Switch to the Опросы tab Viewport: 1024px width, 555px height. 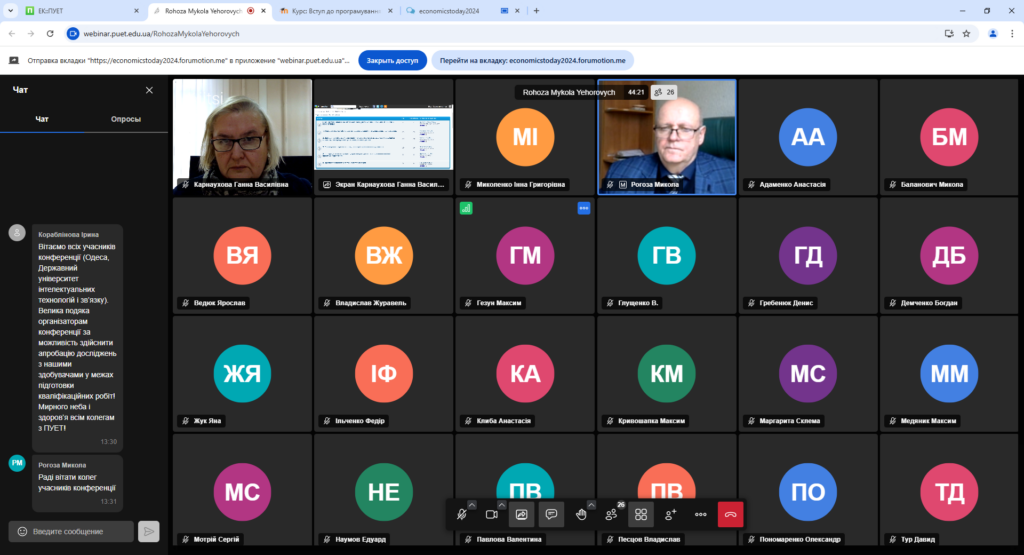[x=125, y=119]
